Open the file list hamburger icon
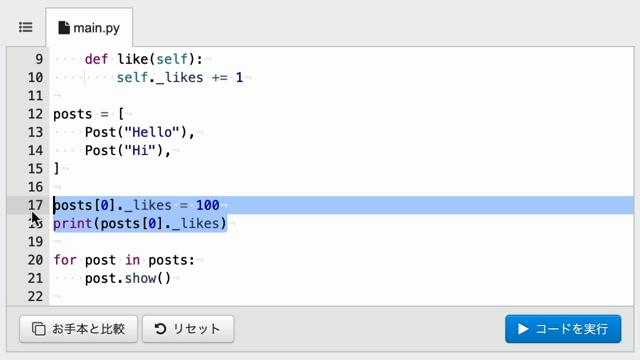Viewport: 640px width, 360px height. (26, 27)
